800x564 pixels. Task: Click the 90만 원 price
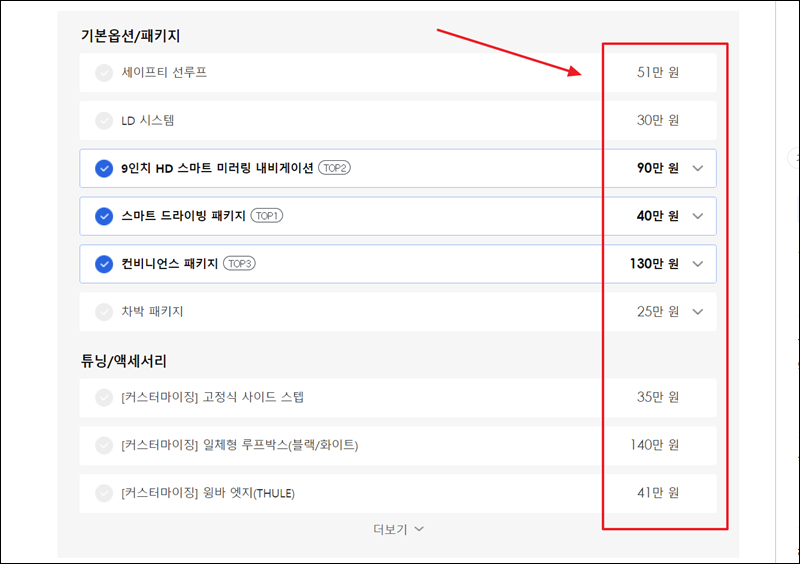point(658,168)
